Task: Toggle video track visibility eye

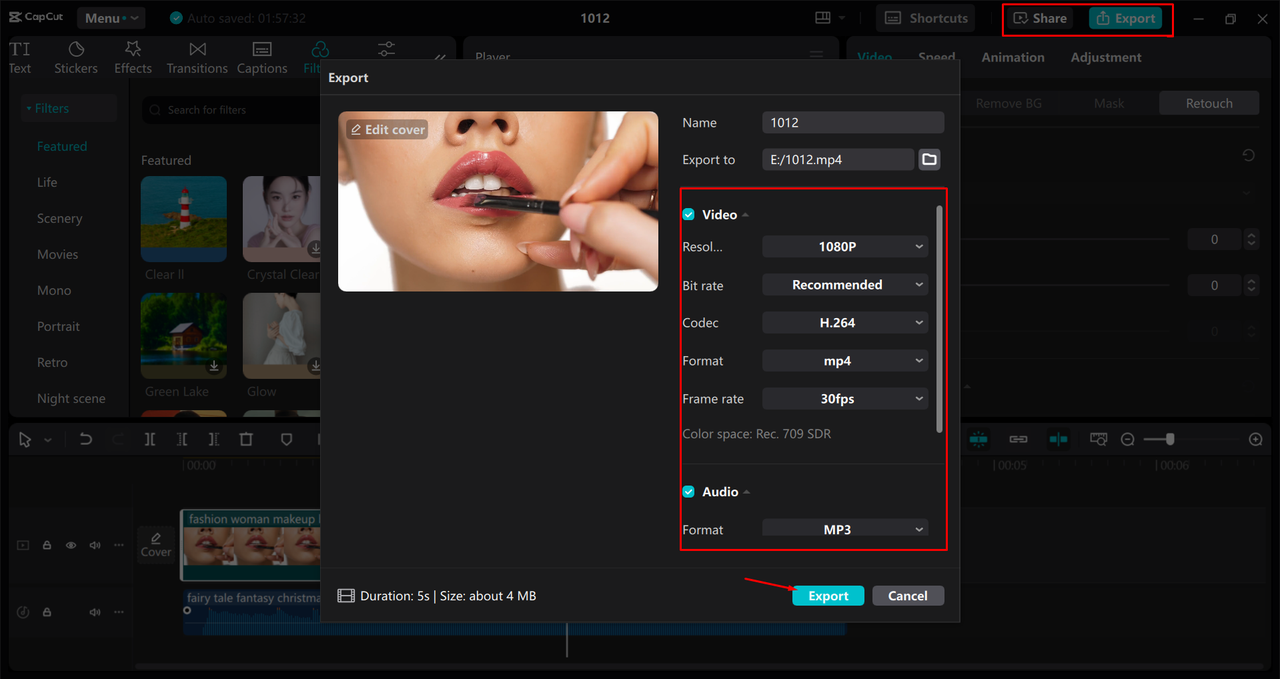Action: click(x=71, y=545)
